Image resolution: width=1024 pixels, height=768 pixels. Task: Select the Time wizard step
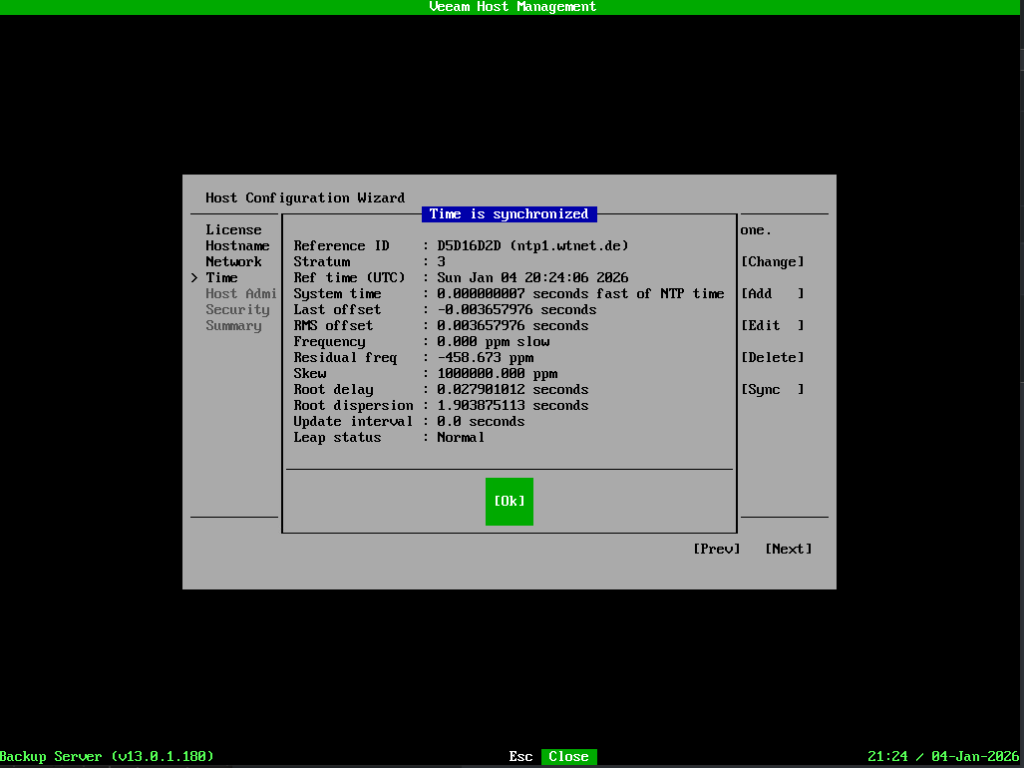point(221,278)
